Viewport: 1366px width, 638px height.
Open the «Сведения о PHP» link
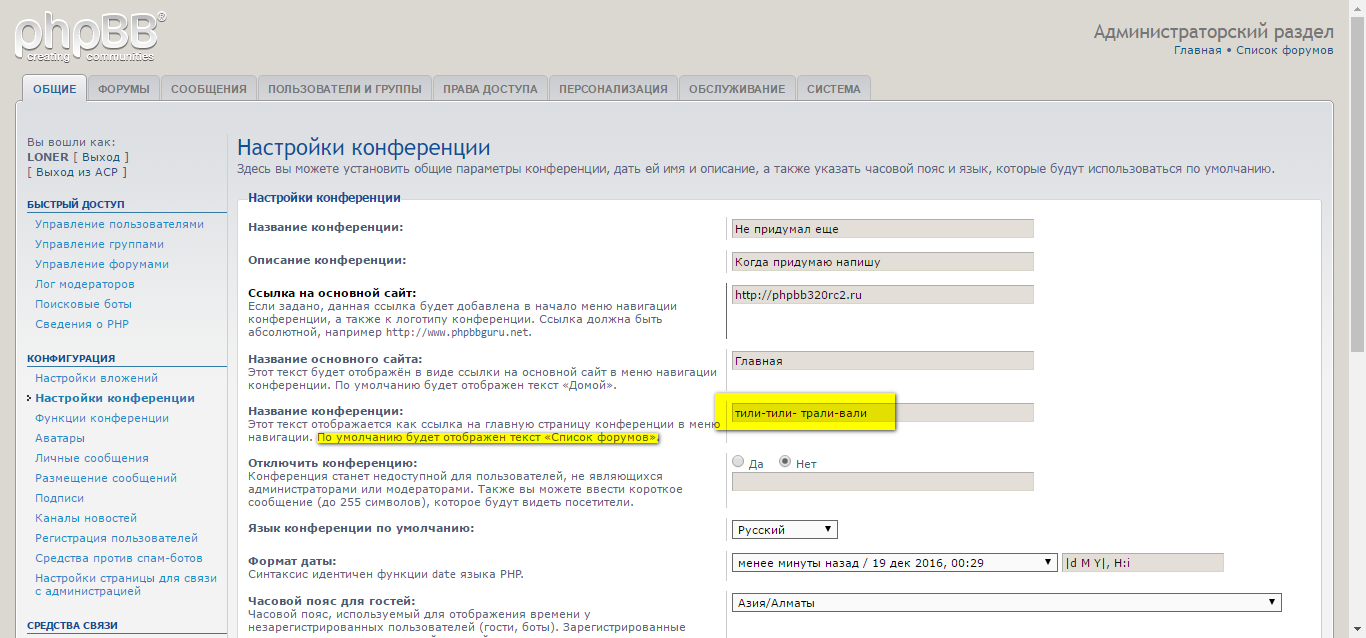[82, 324]
